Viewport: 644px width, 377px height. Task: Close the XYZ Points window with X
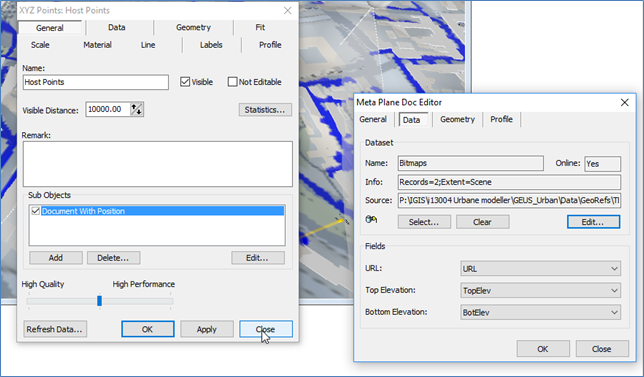pos(288,11)
